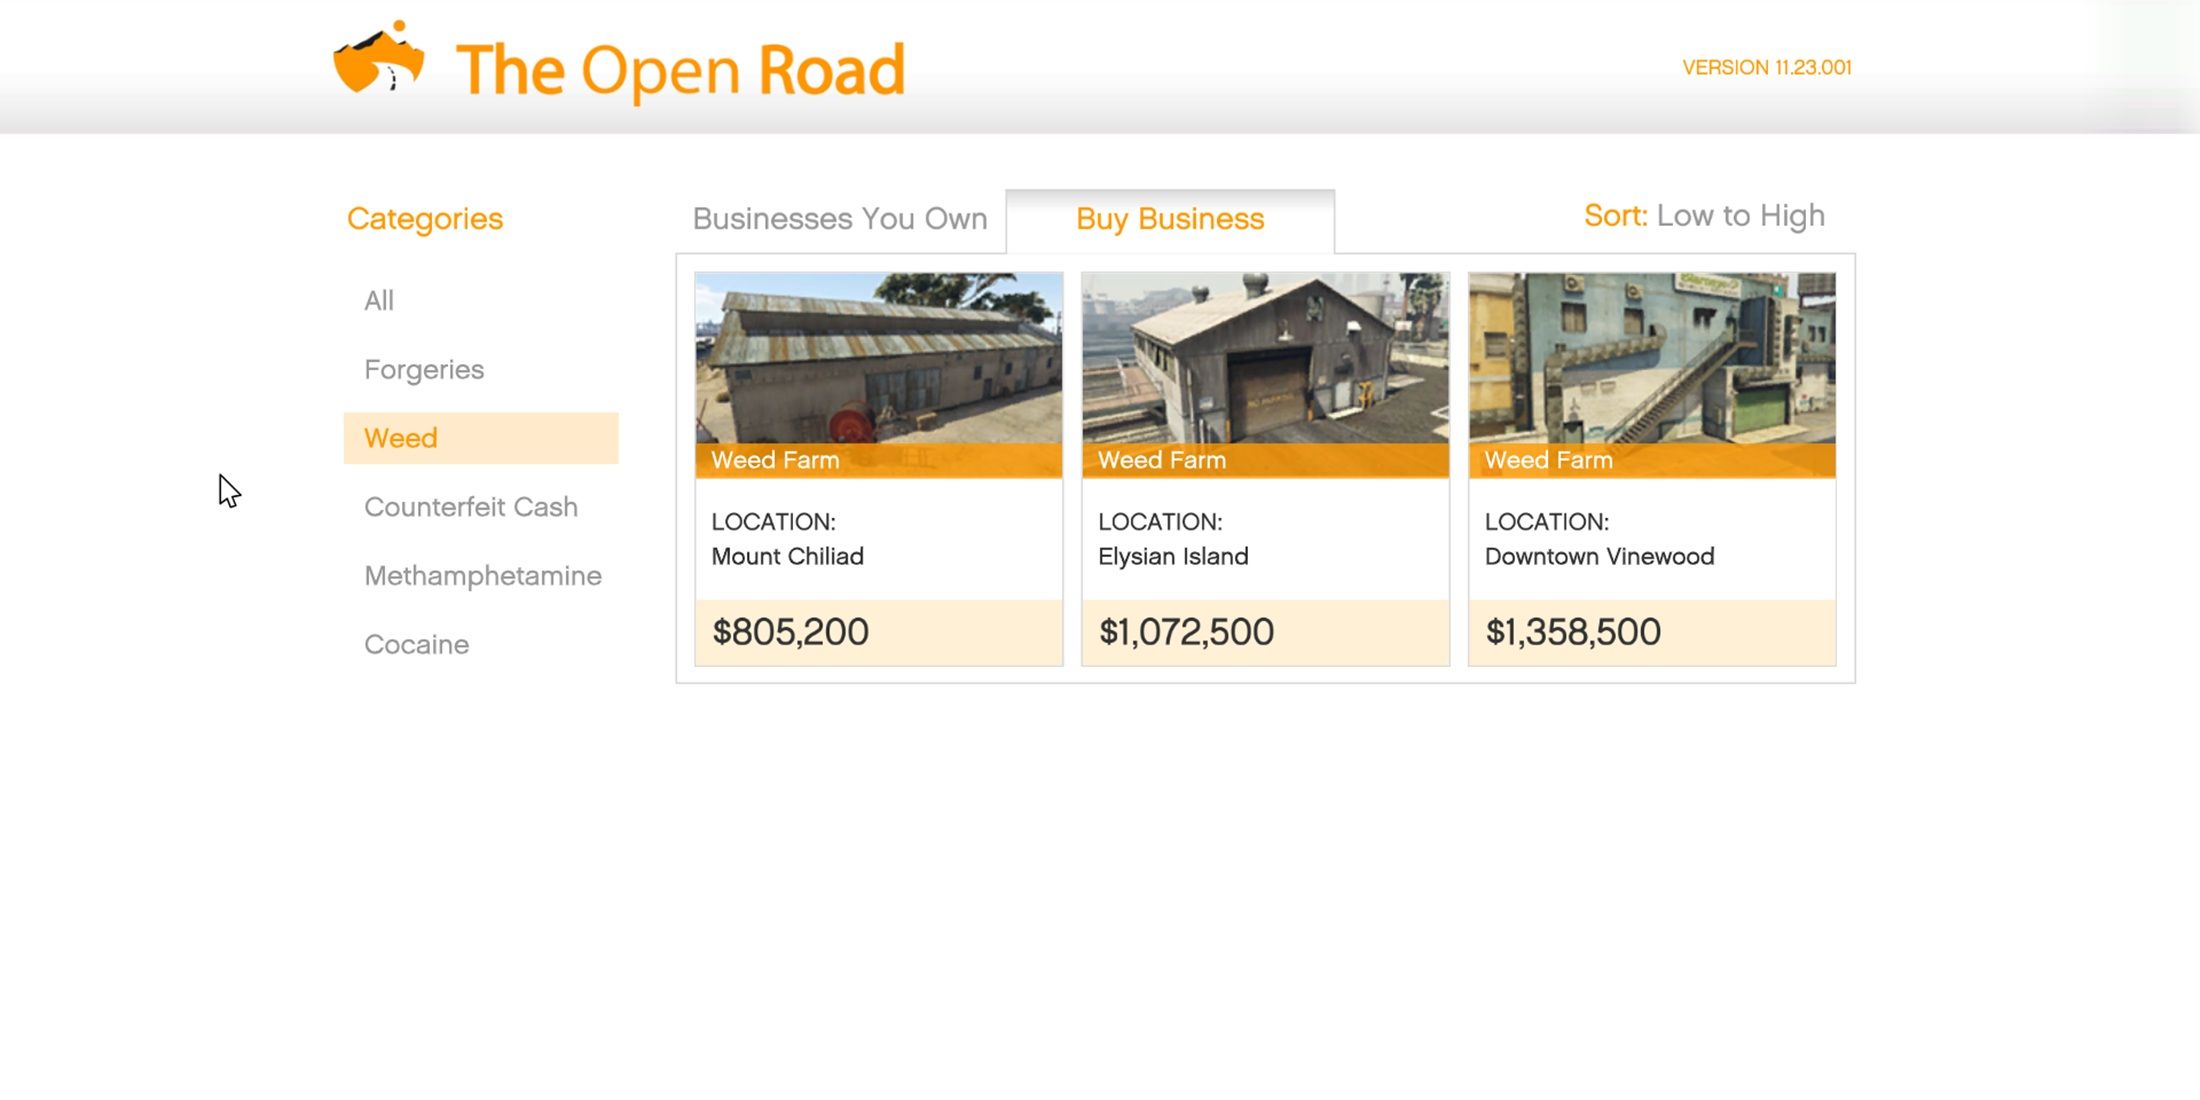Open Elysian Island weed farm photo
This screenshot has width=2200, height=1100.
click(1265, 358)
